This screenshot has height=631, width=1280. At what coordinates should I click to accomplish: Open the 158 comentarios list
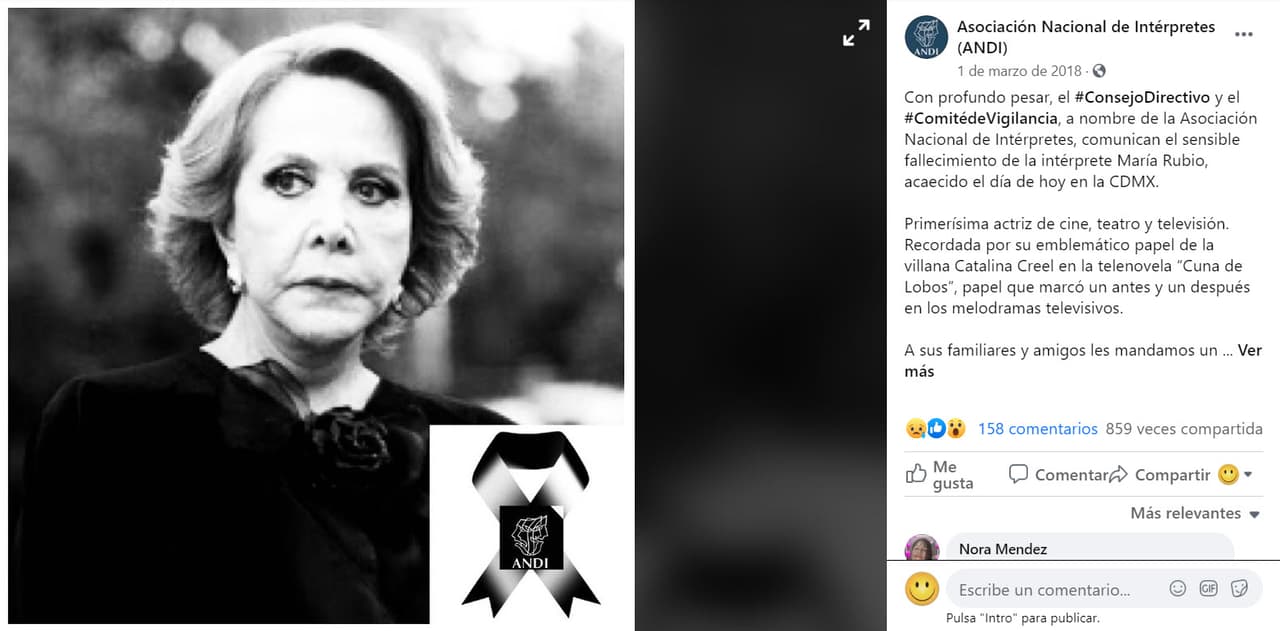pos(1037,428)
